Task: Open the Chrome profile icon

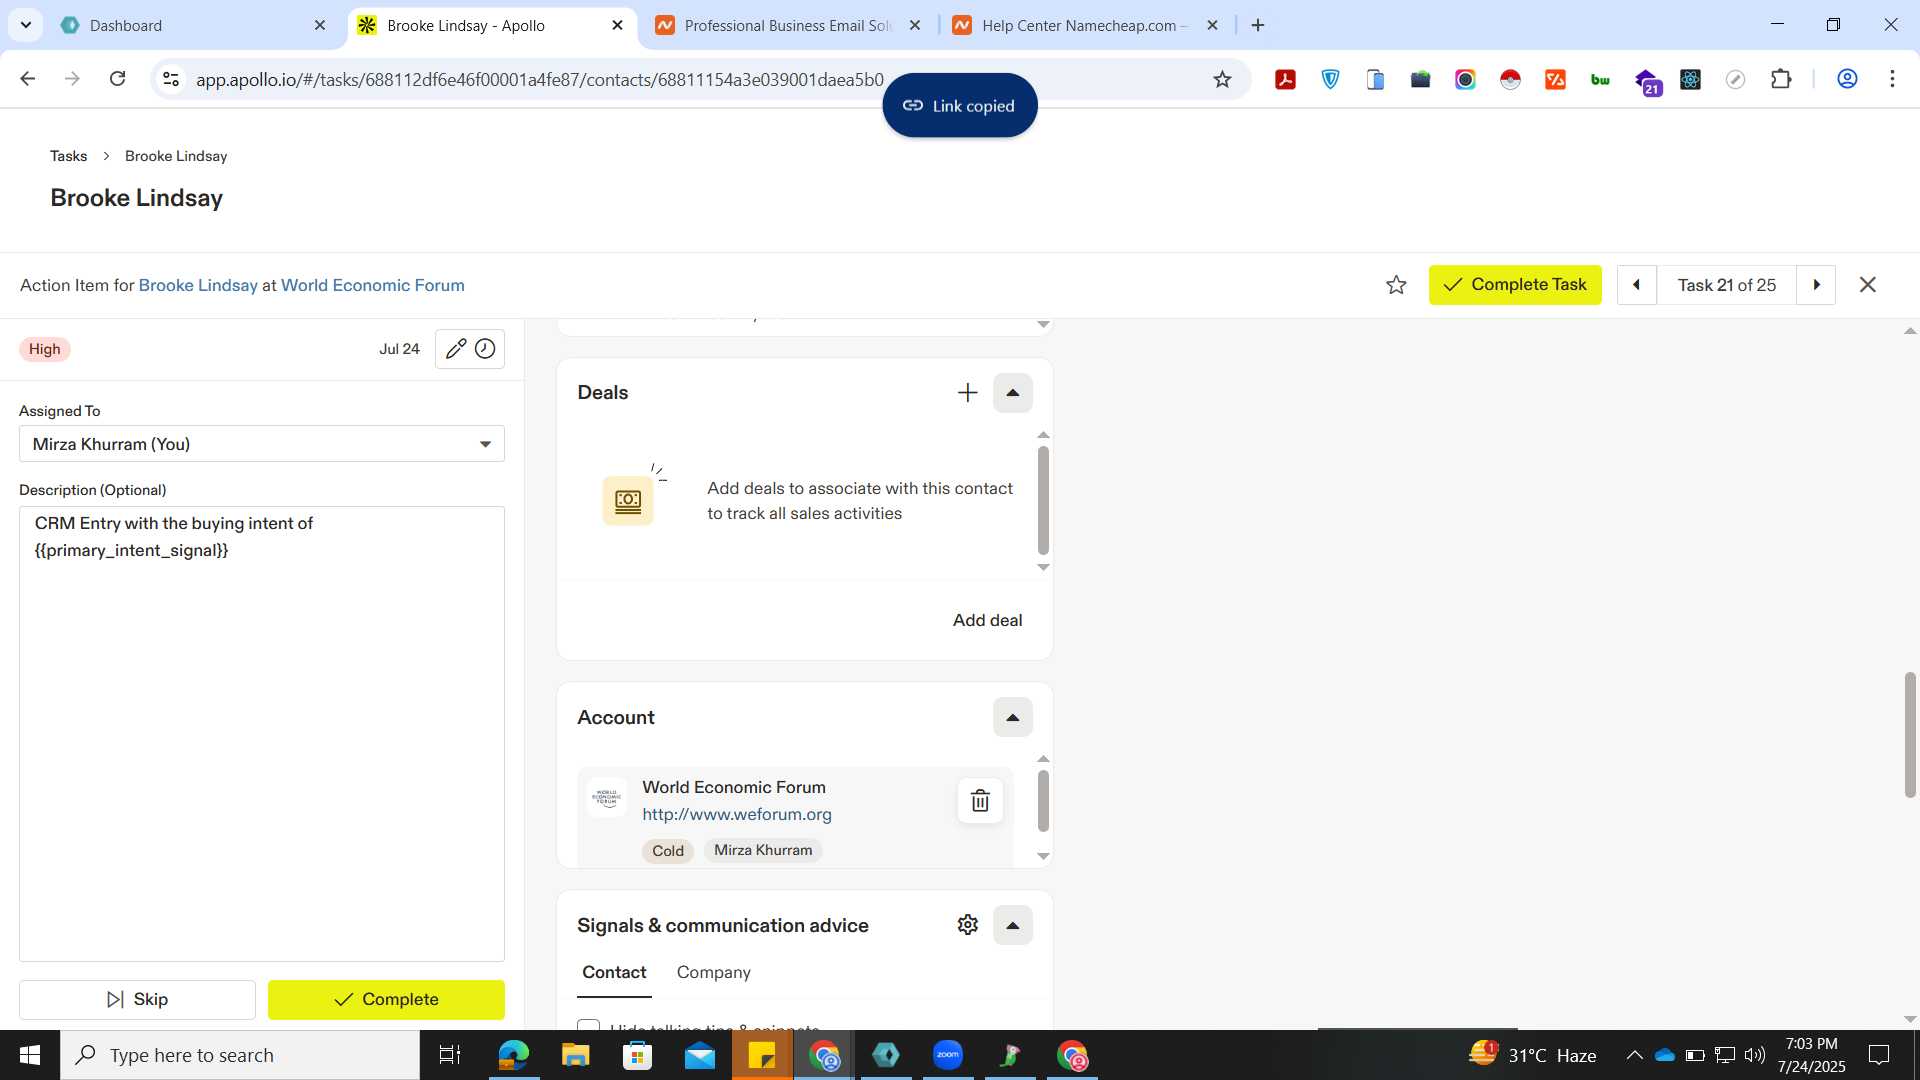Action: point(1847,79)
